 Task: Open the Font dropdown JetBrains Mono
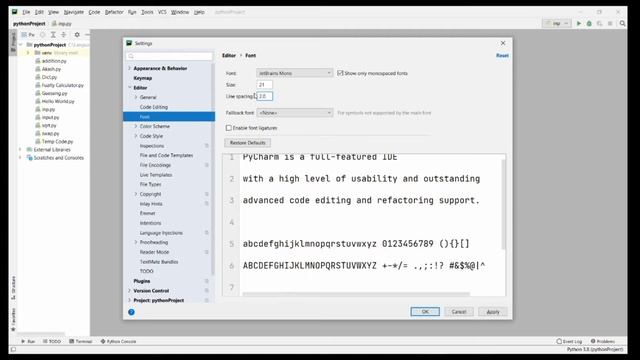pyautogui.click(x=294, y=73)
